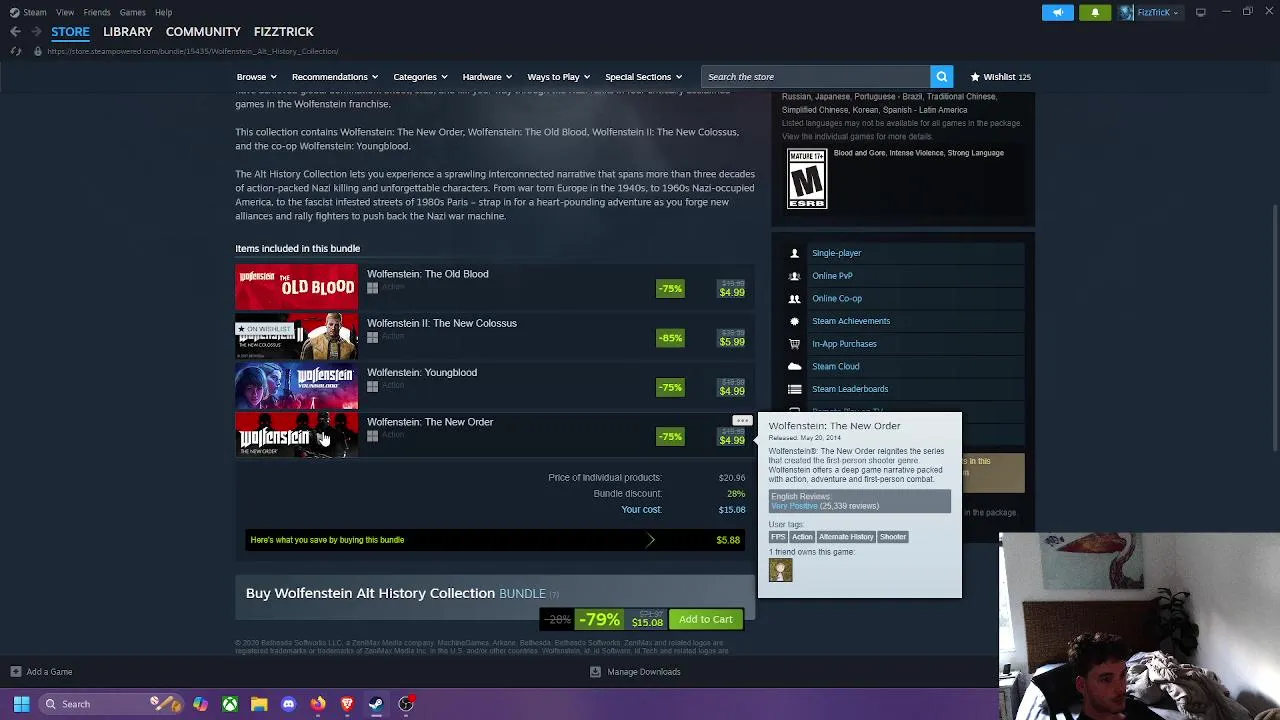Expand the Recommendations dropdown
This screenshot has width=1280, height=720.
tap(335, 77)
